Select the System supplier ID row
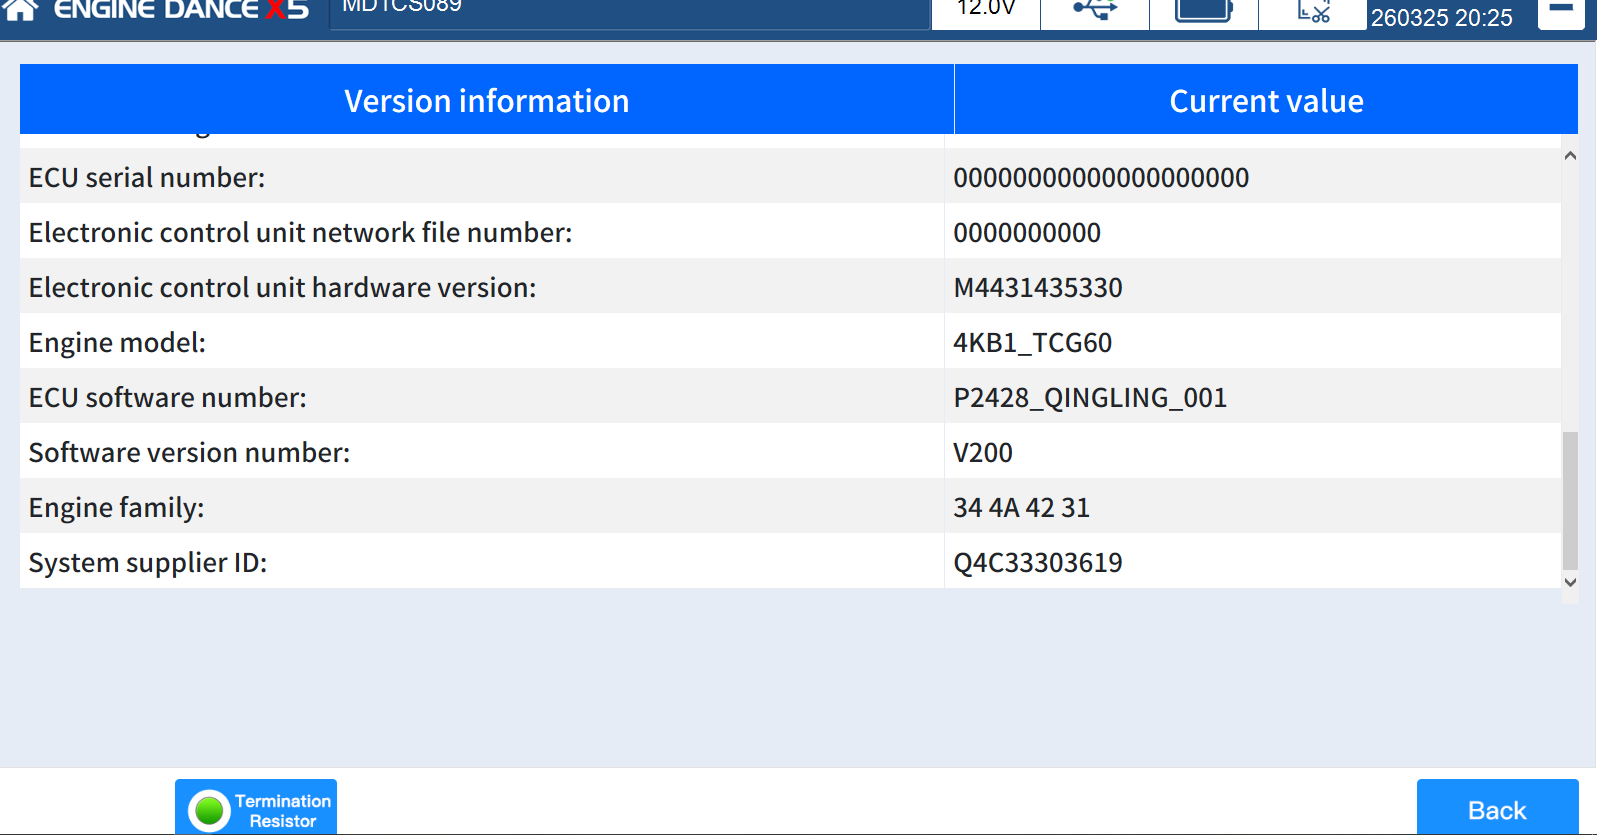 point(482,562)
